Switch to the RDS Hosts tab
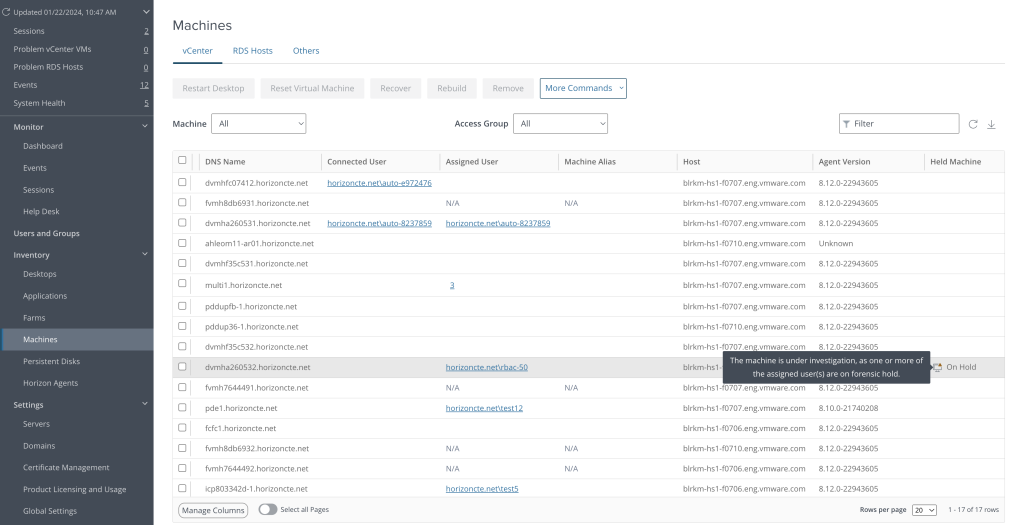Viewport: 1024px width, 525px height. click(252, 50)
